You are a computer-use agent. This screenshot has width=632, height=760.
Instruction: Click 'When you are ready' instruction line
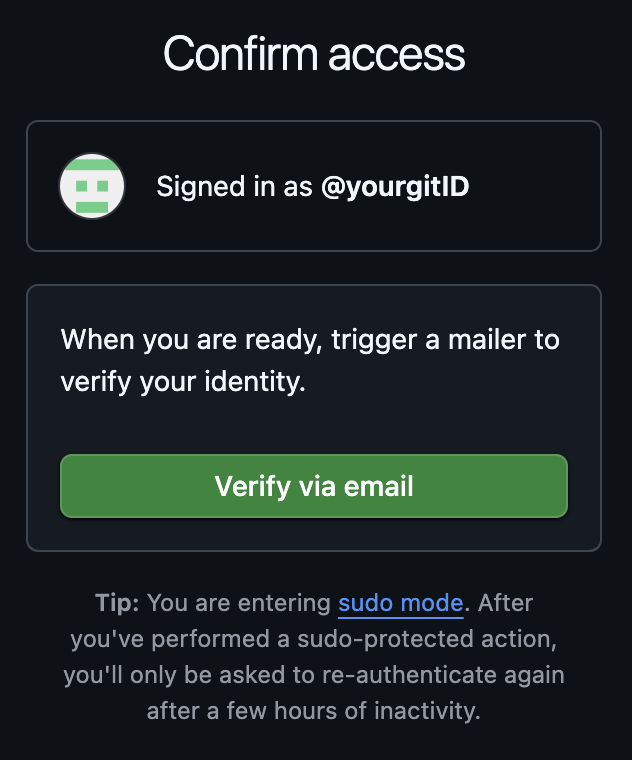pyautogui.click(x=310, y=339)
